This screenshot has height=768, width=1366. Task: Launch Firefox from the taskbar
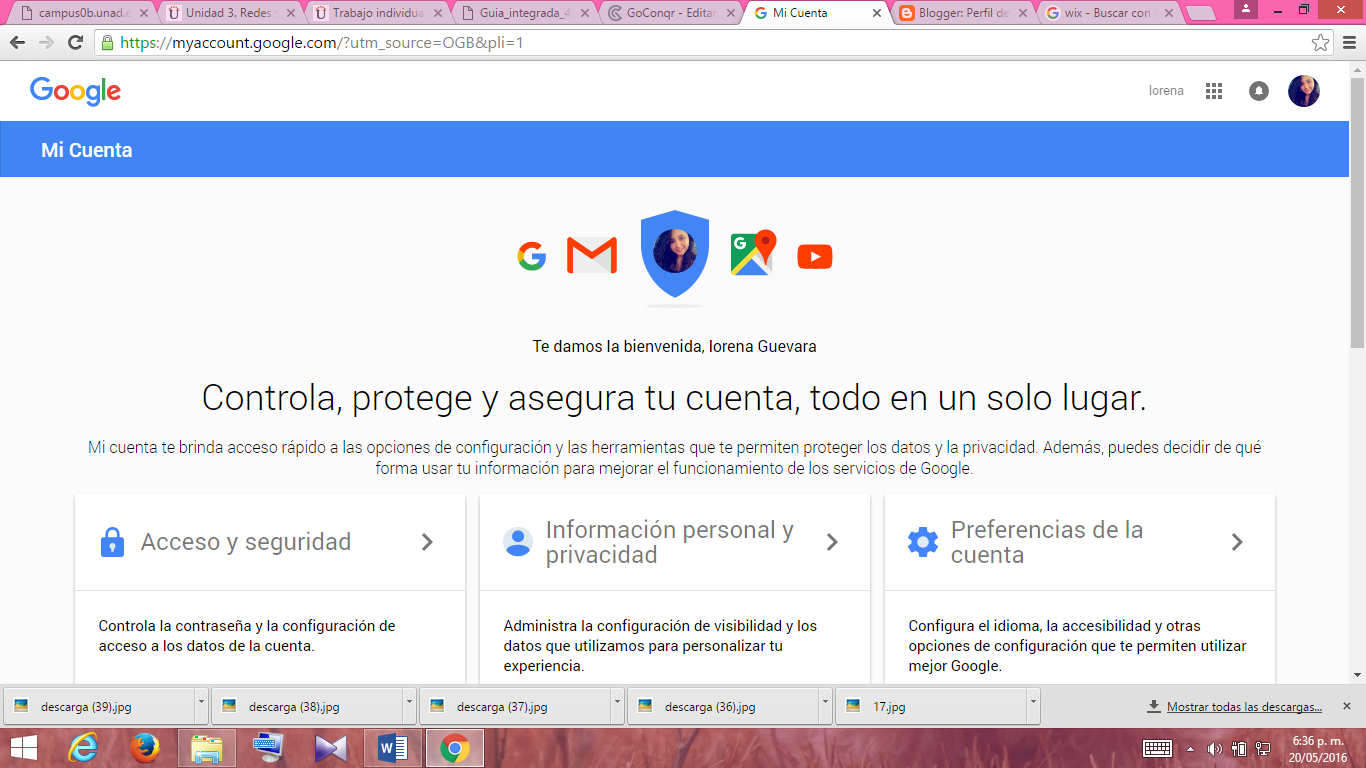[x=145, y=748]
